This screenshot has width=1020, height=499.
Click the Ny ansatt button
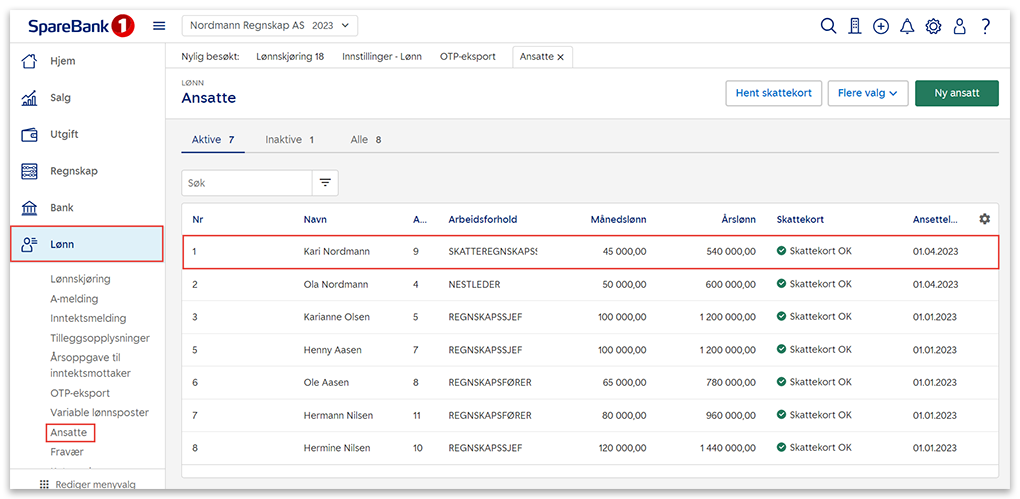coord(956,93)
